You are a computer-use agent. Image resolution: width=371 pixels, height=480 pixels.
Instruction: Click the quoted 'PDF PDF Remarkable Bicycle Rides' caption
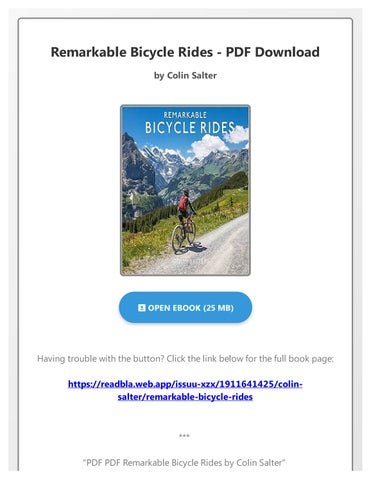(x=184, y=463)
